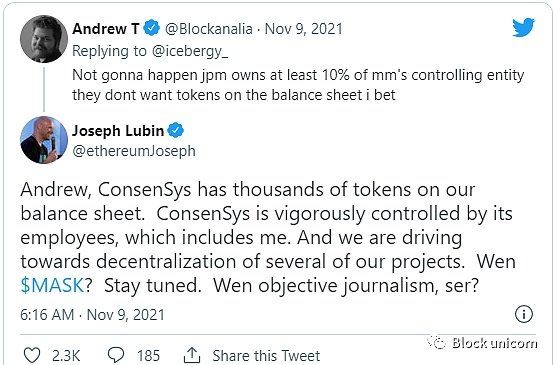Viewport: 555px width, 365px height.
Task: Click Joseph Lubin's verified badge
Action: (x=175, y=131)
